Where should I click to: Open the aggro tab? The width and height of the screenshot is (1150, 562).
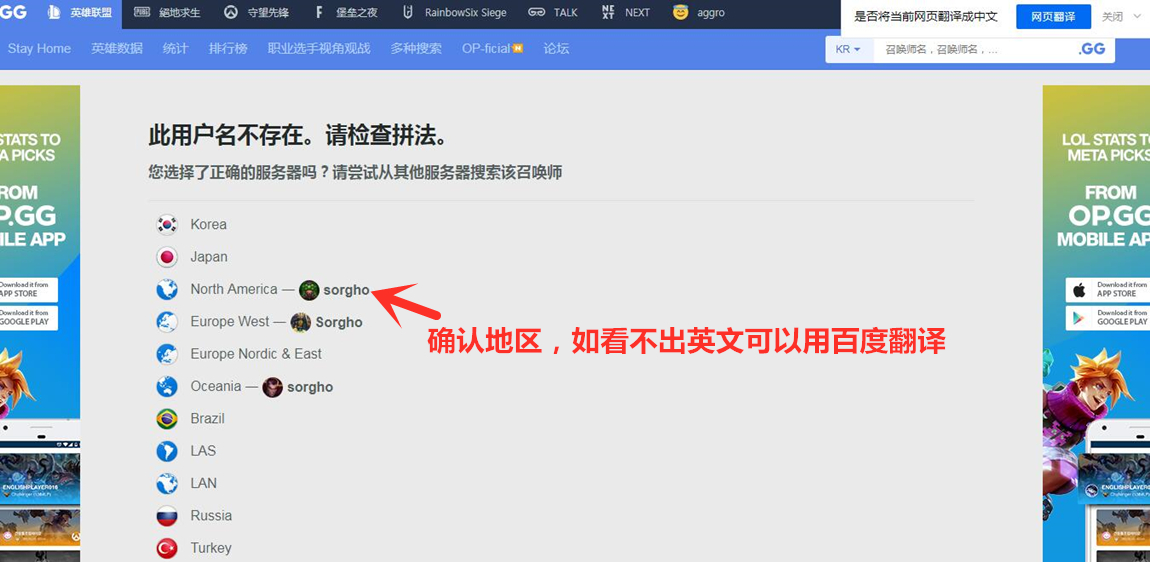698,12
